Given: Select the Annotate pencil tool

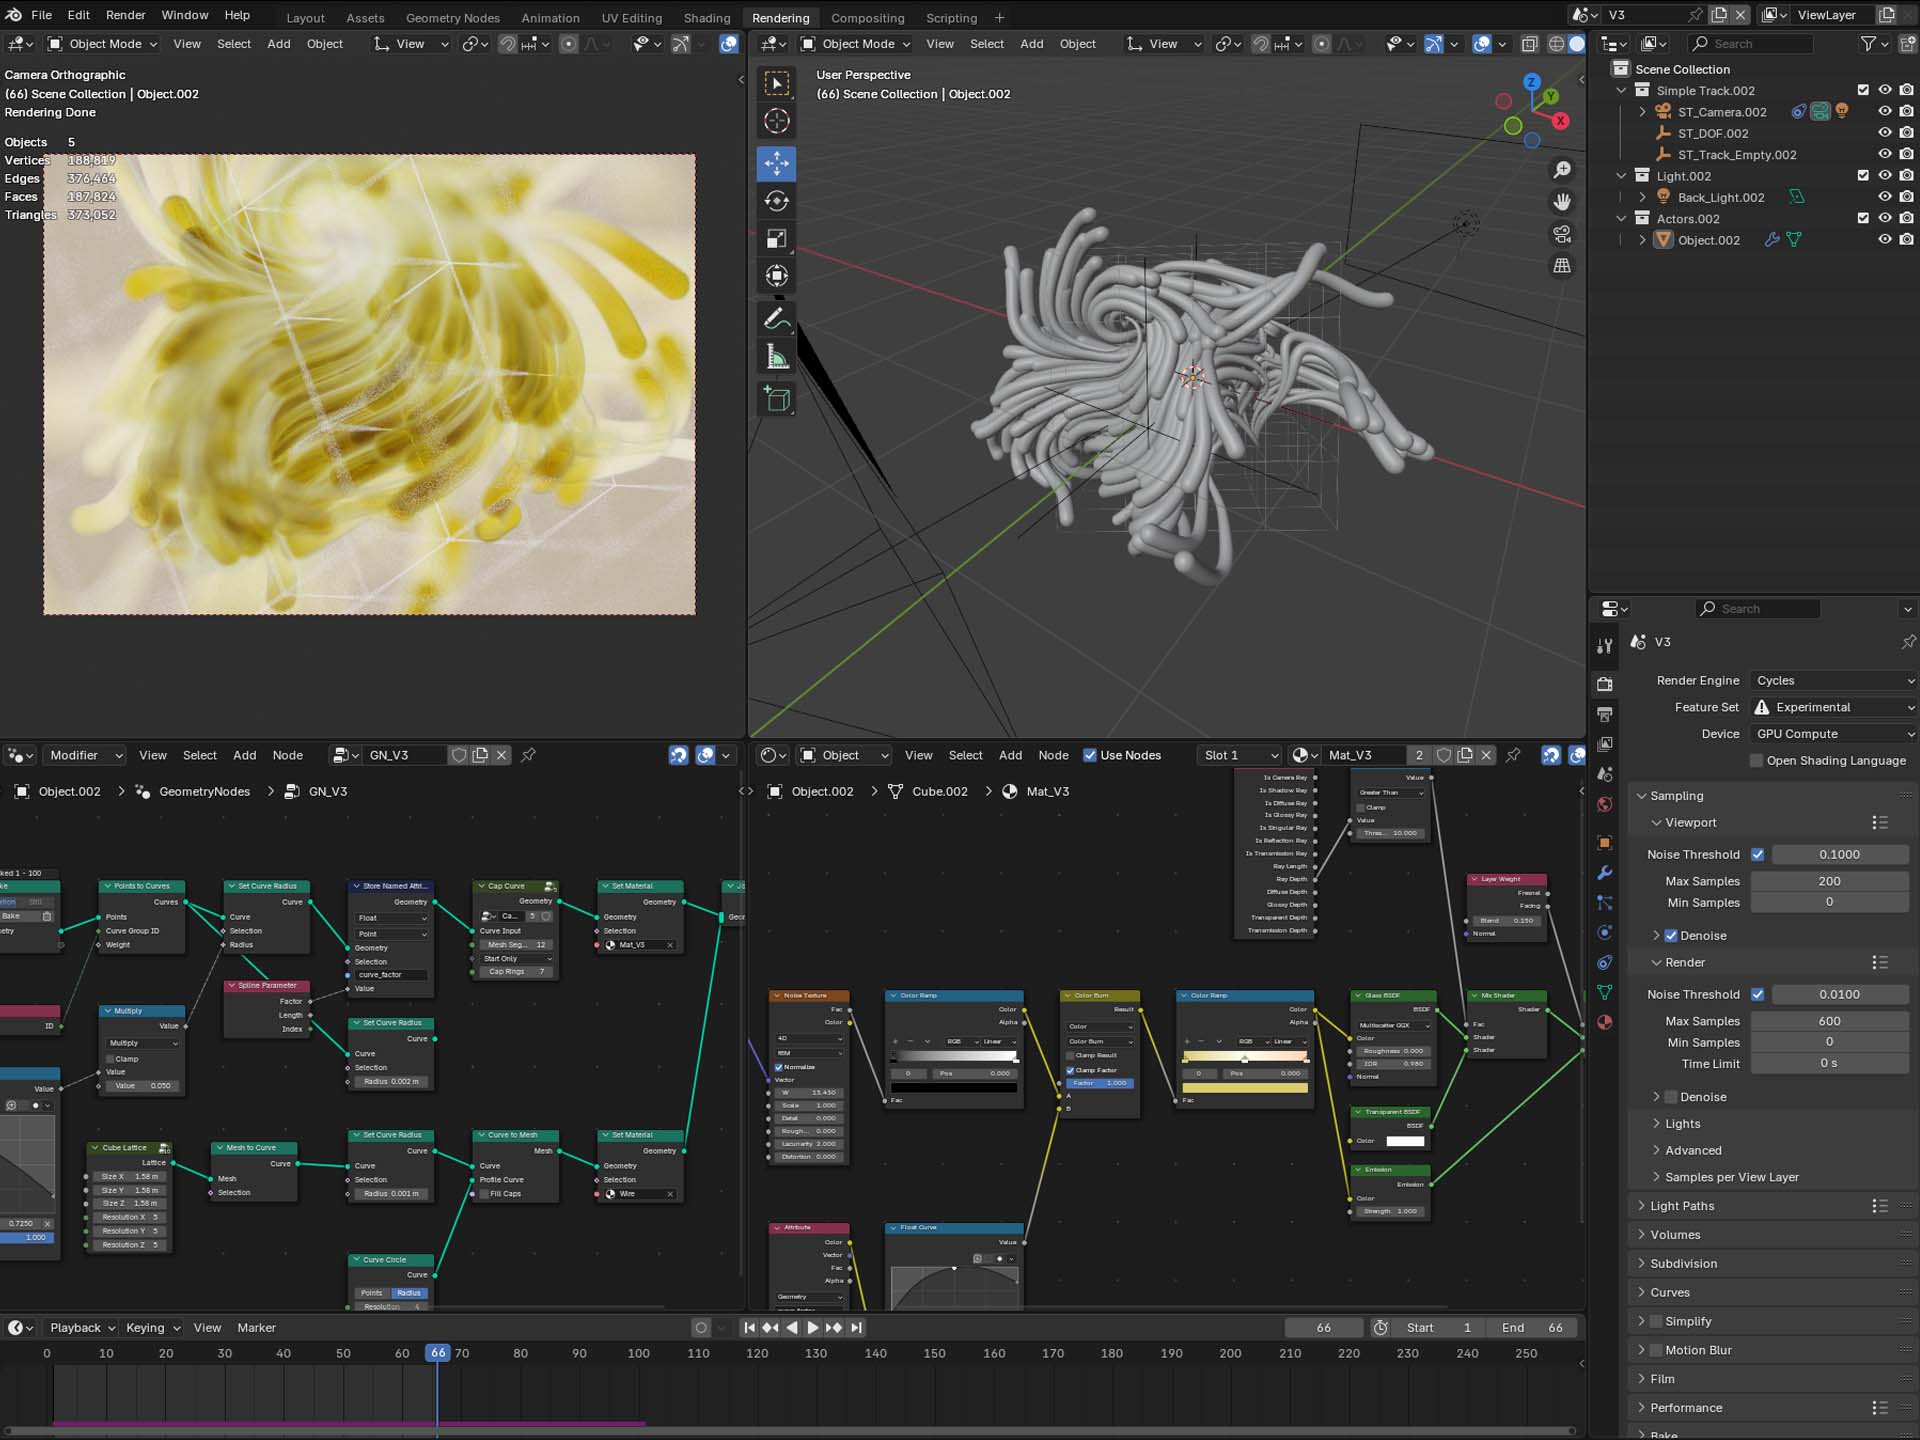Looking at the screenshot, I should 777,319.
